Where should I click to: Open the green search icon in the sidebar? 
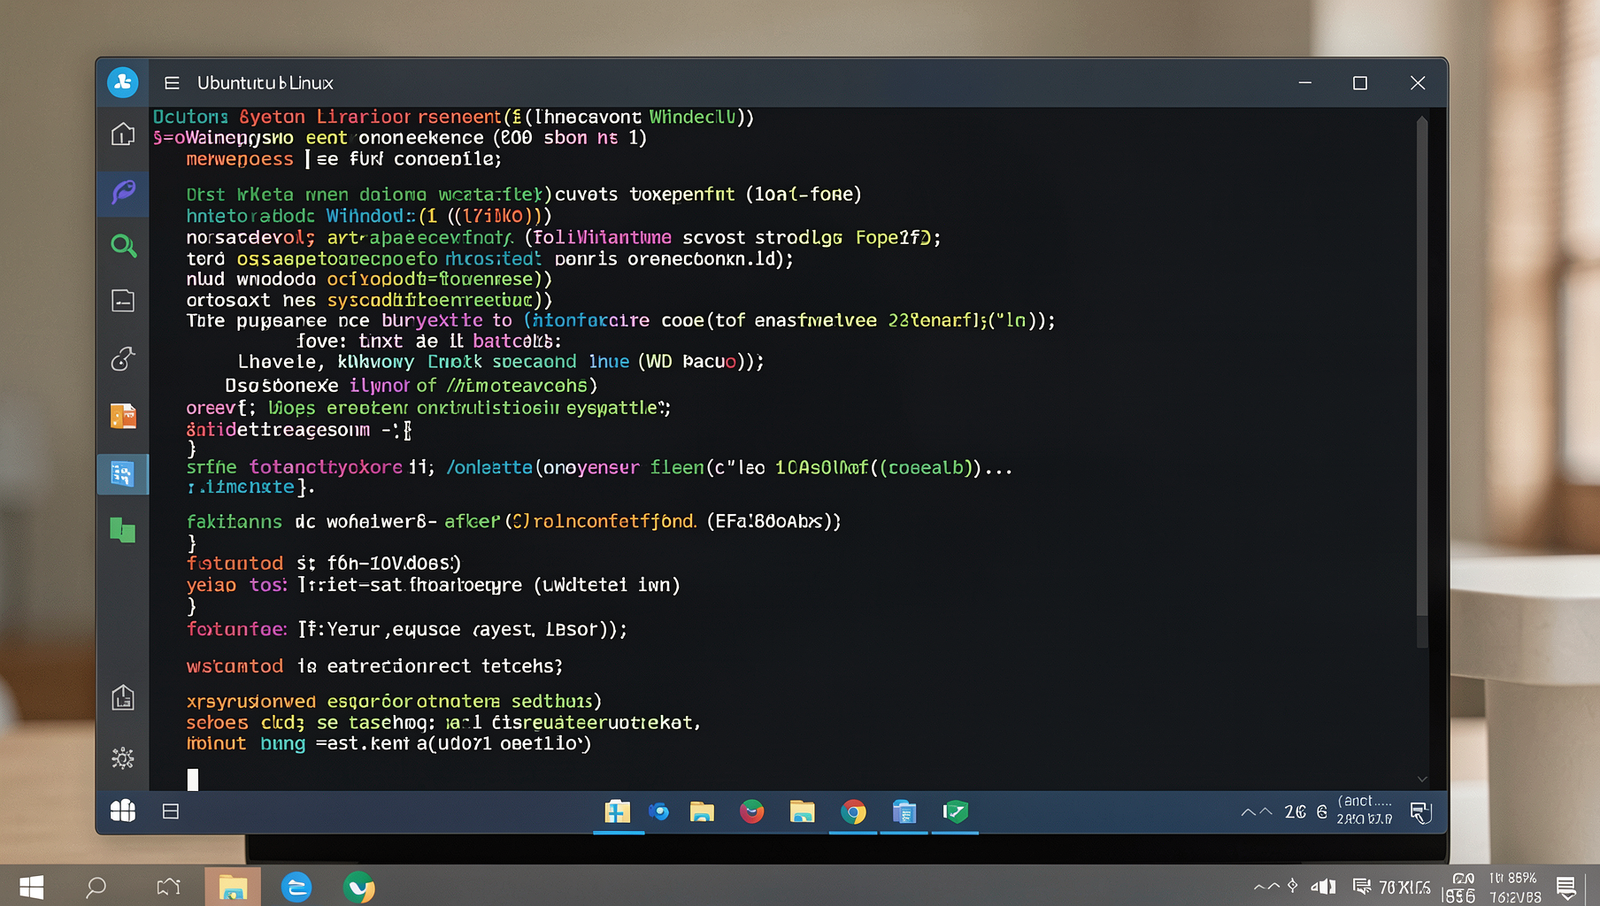click(123, 246)
